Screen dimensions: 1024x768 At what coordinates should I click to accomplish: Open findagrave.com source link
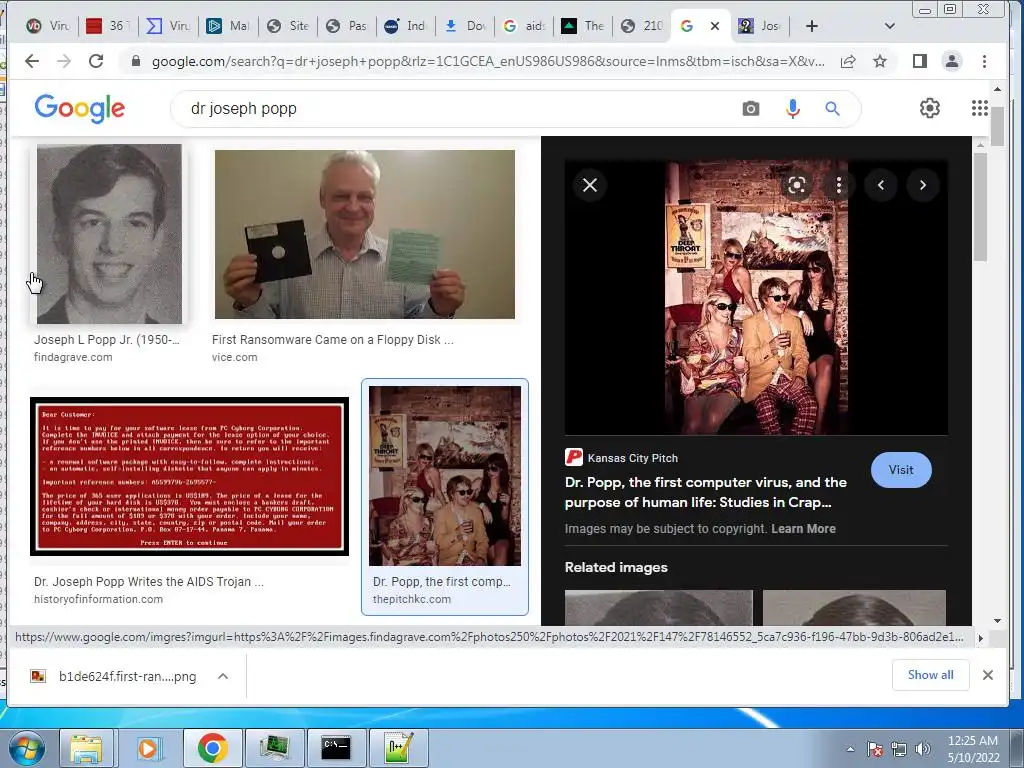pyautogui.click(x=73, y=357)
